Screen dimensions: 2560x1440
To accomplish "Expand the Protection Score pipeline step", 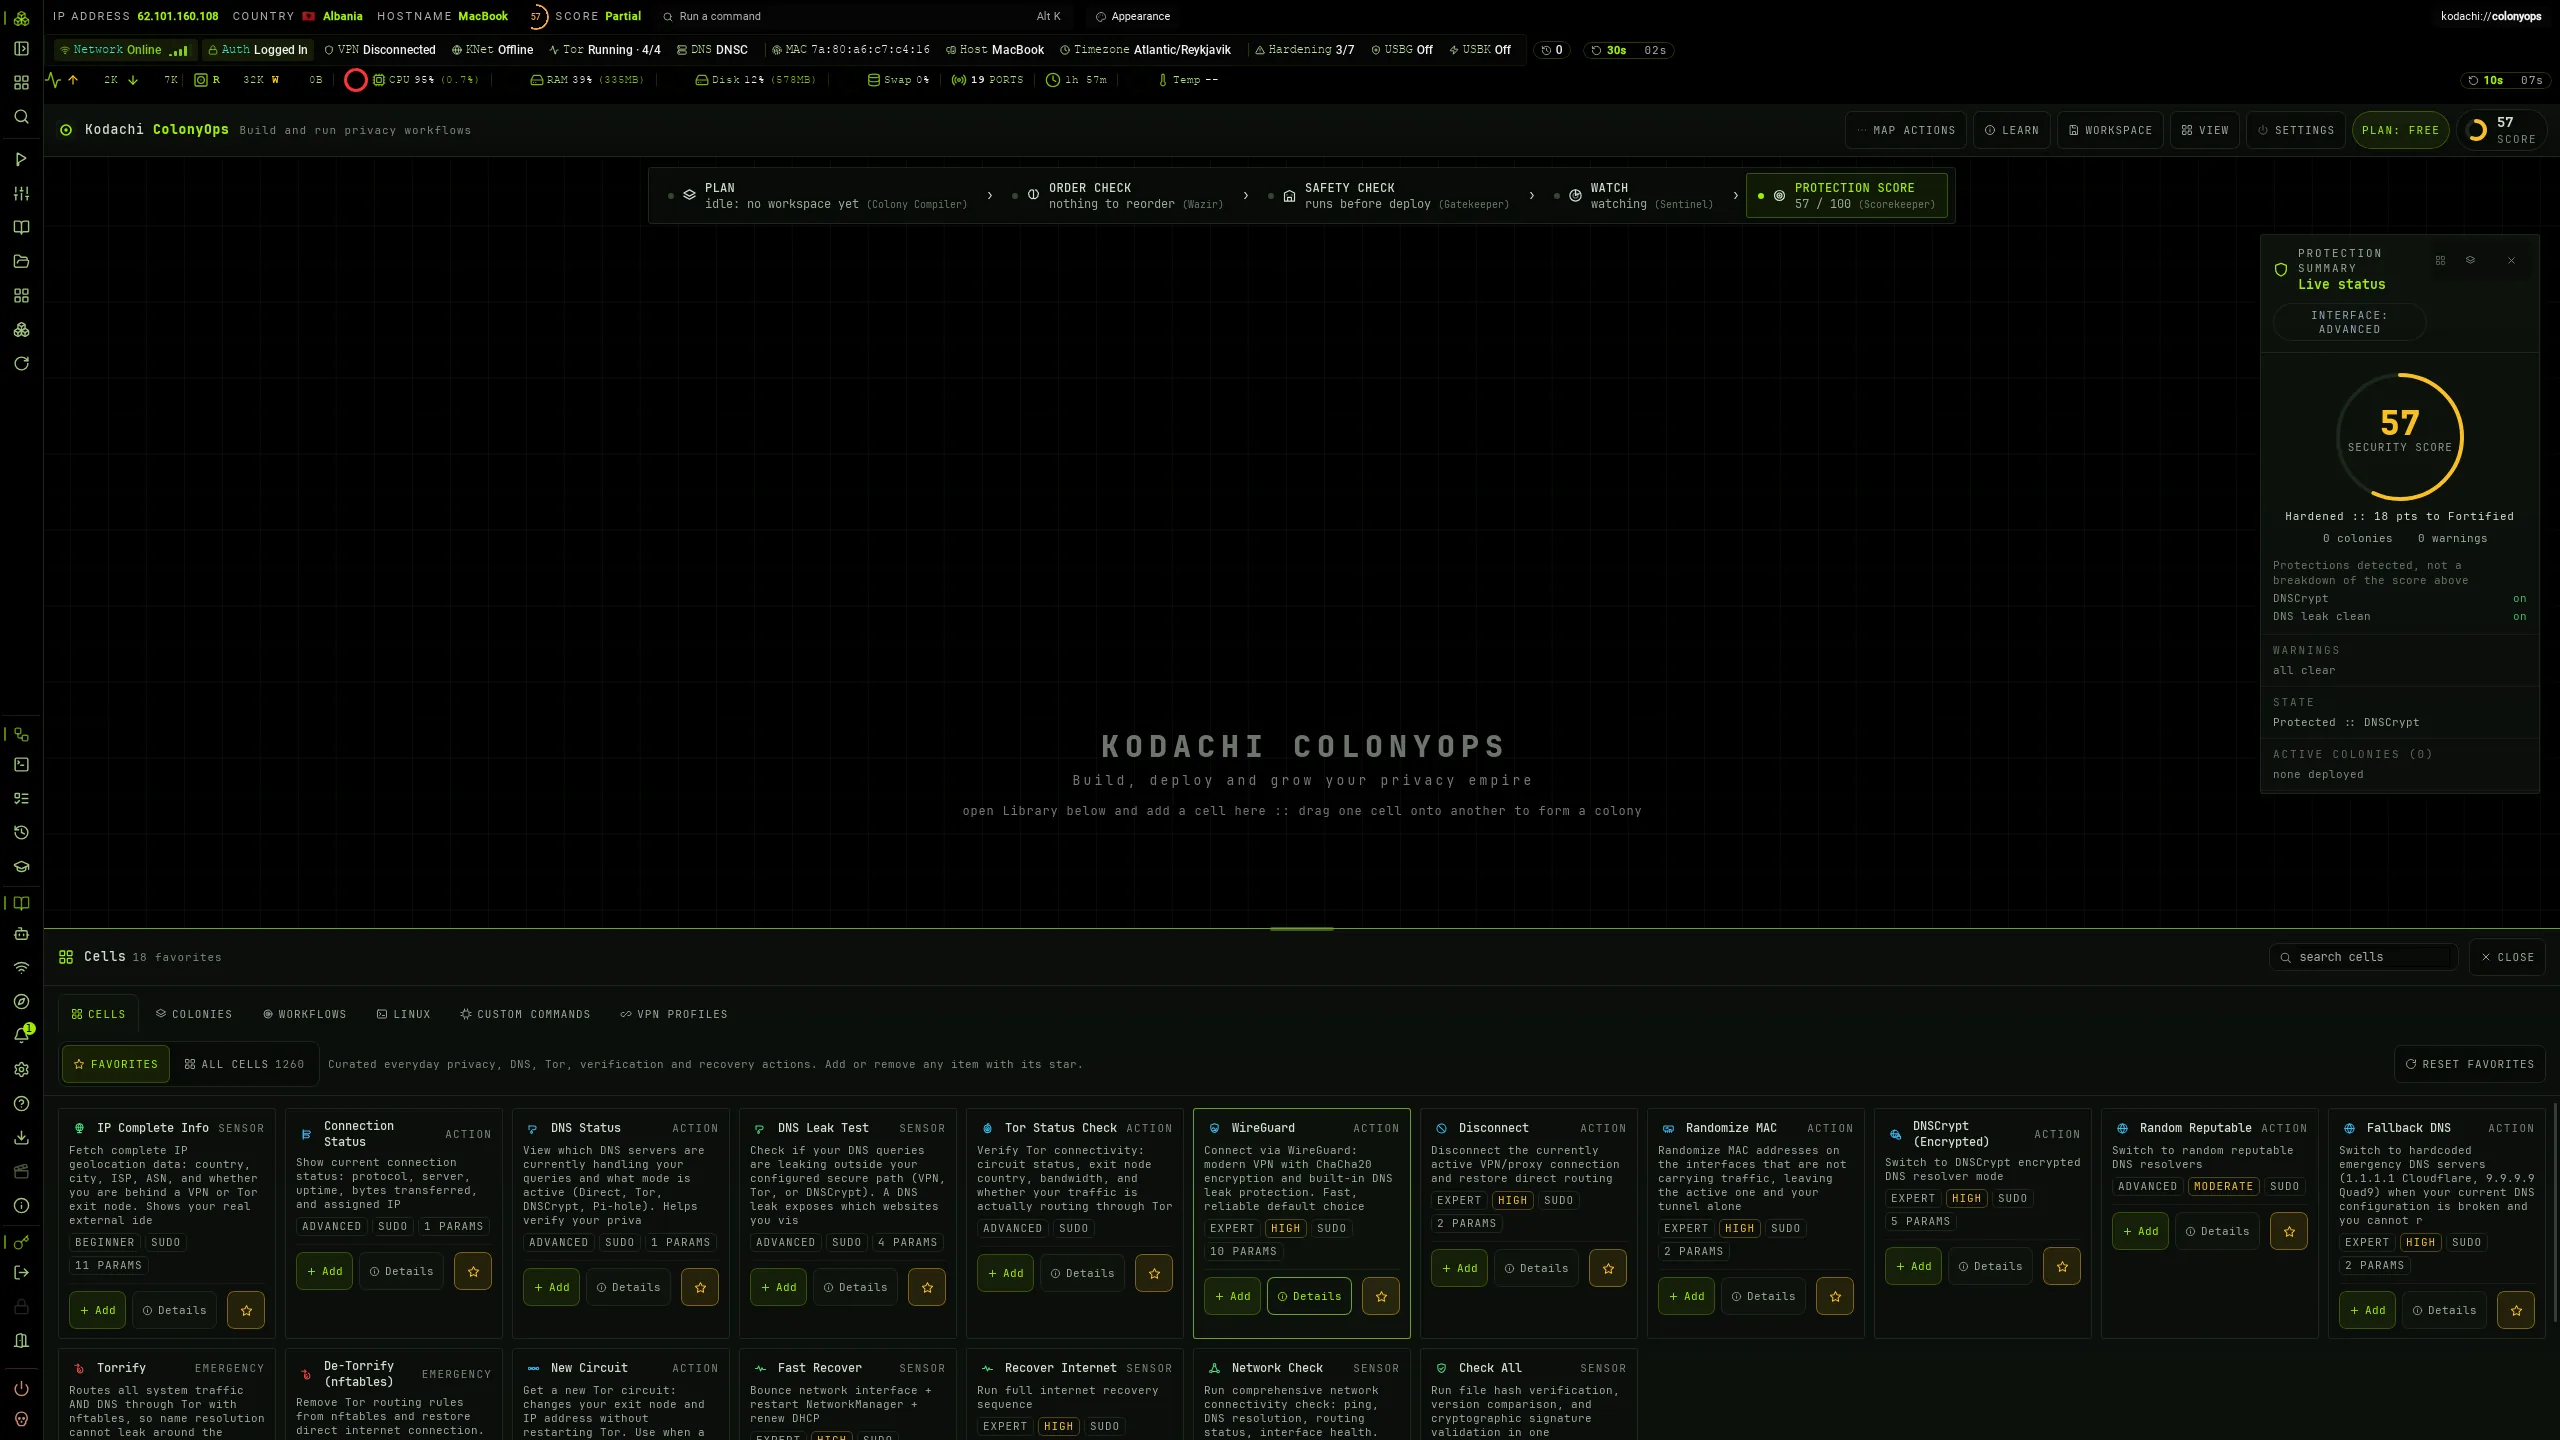I will coord(1847,196).
